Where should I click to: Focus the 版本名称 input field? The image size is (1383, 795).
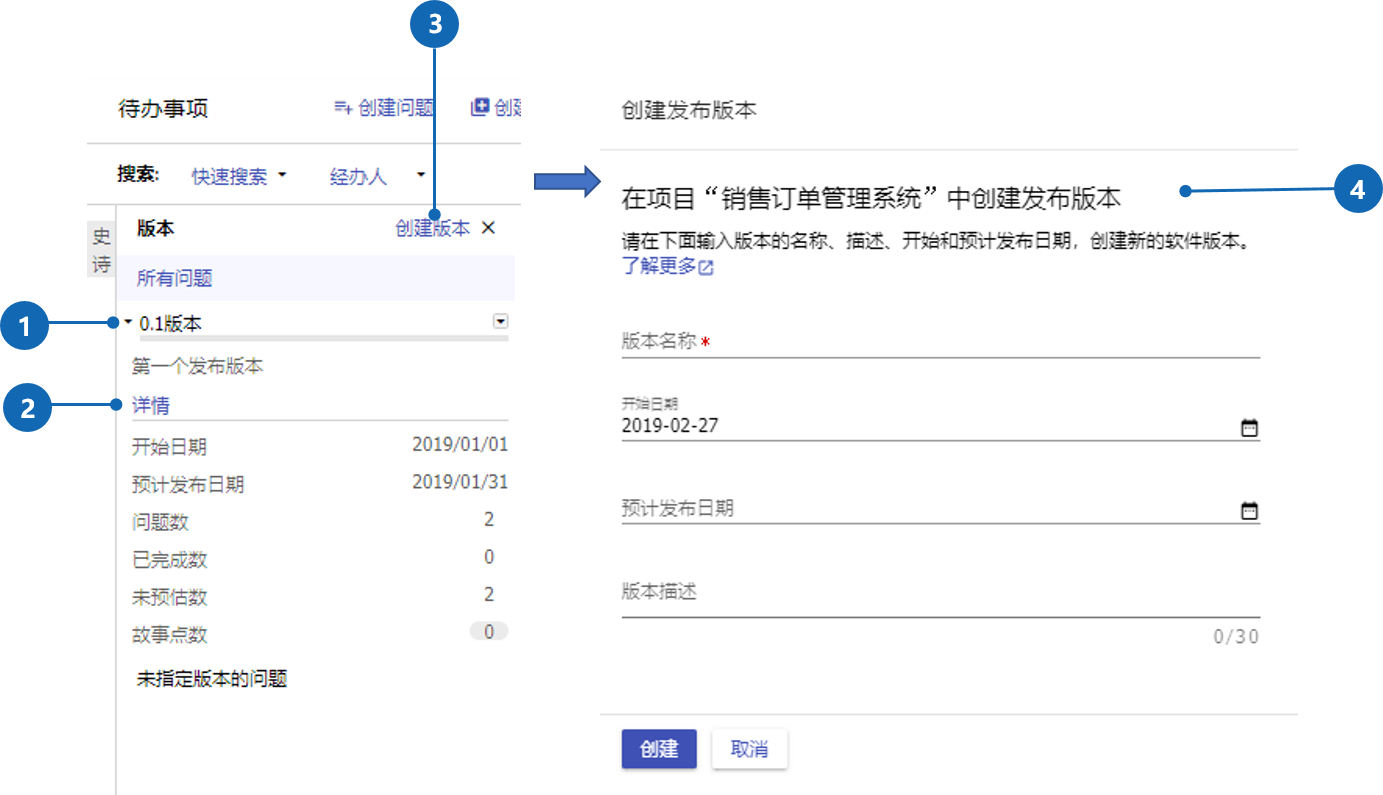point(940,341)
